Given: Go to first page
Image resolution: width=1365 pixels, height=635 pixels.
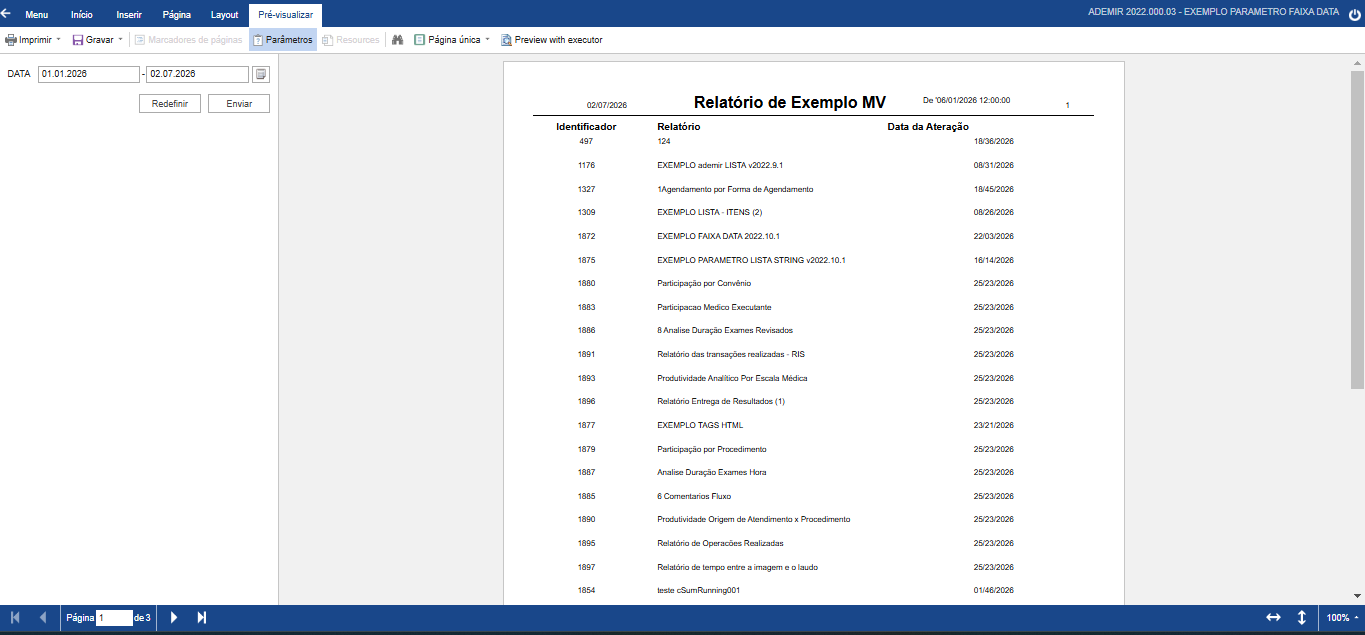Looking at the screenshot, I should pos(15,618).
